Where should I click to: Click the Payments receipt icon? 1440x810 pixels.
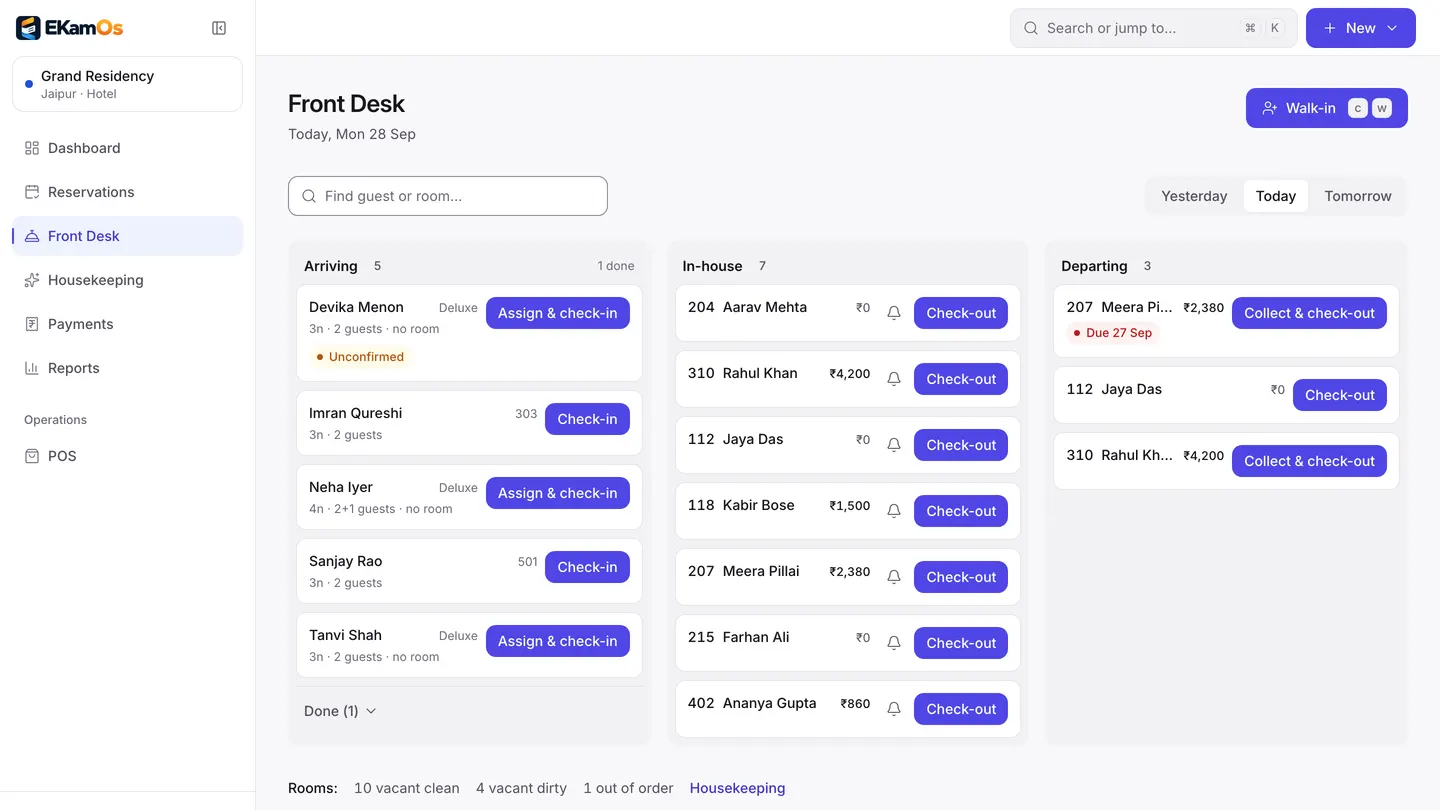(x=32, y=324)
